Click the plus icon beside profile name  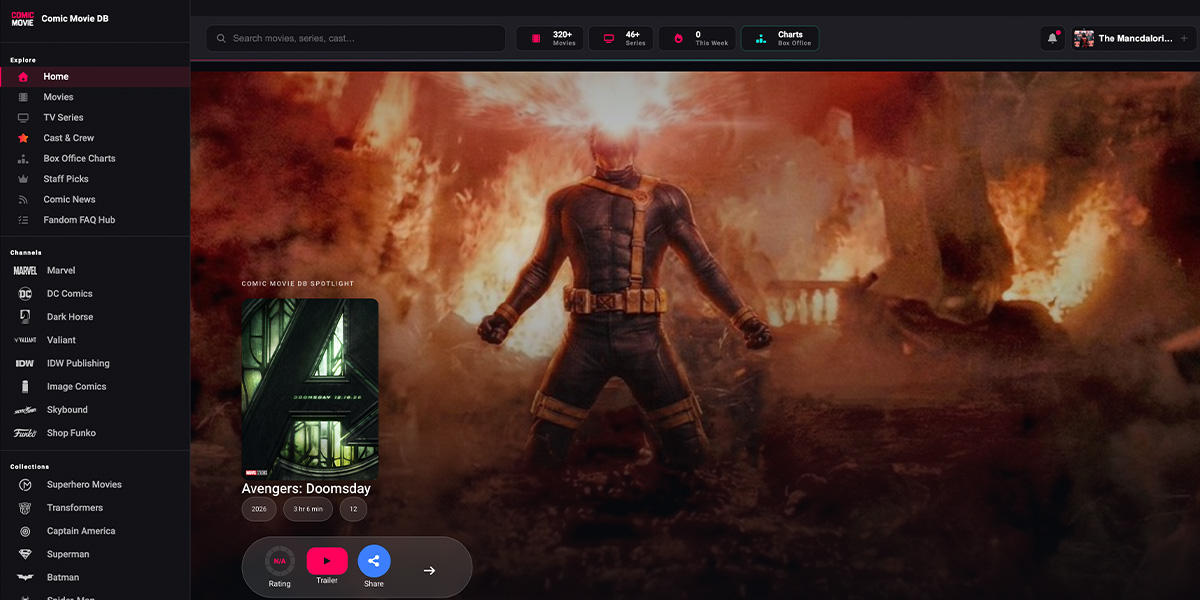1184,38
